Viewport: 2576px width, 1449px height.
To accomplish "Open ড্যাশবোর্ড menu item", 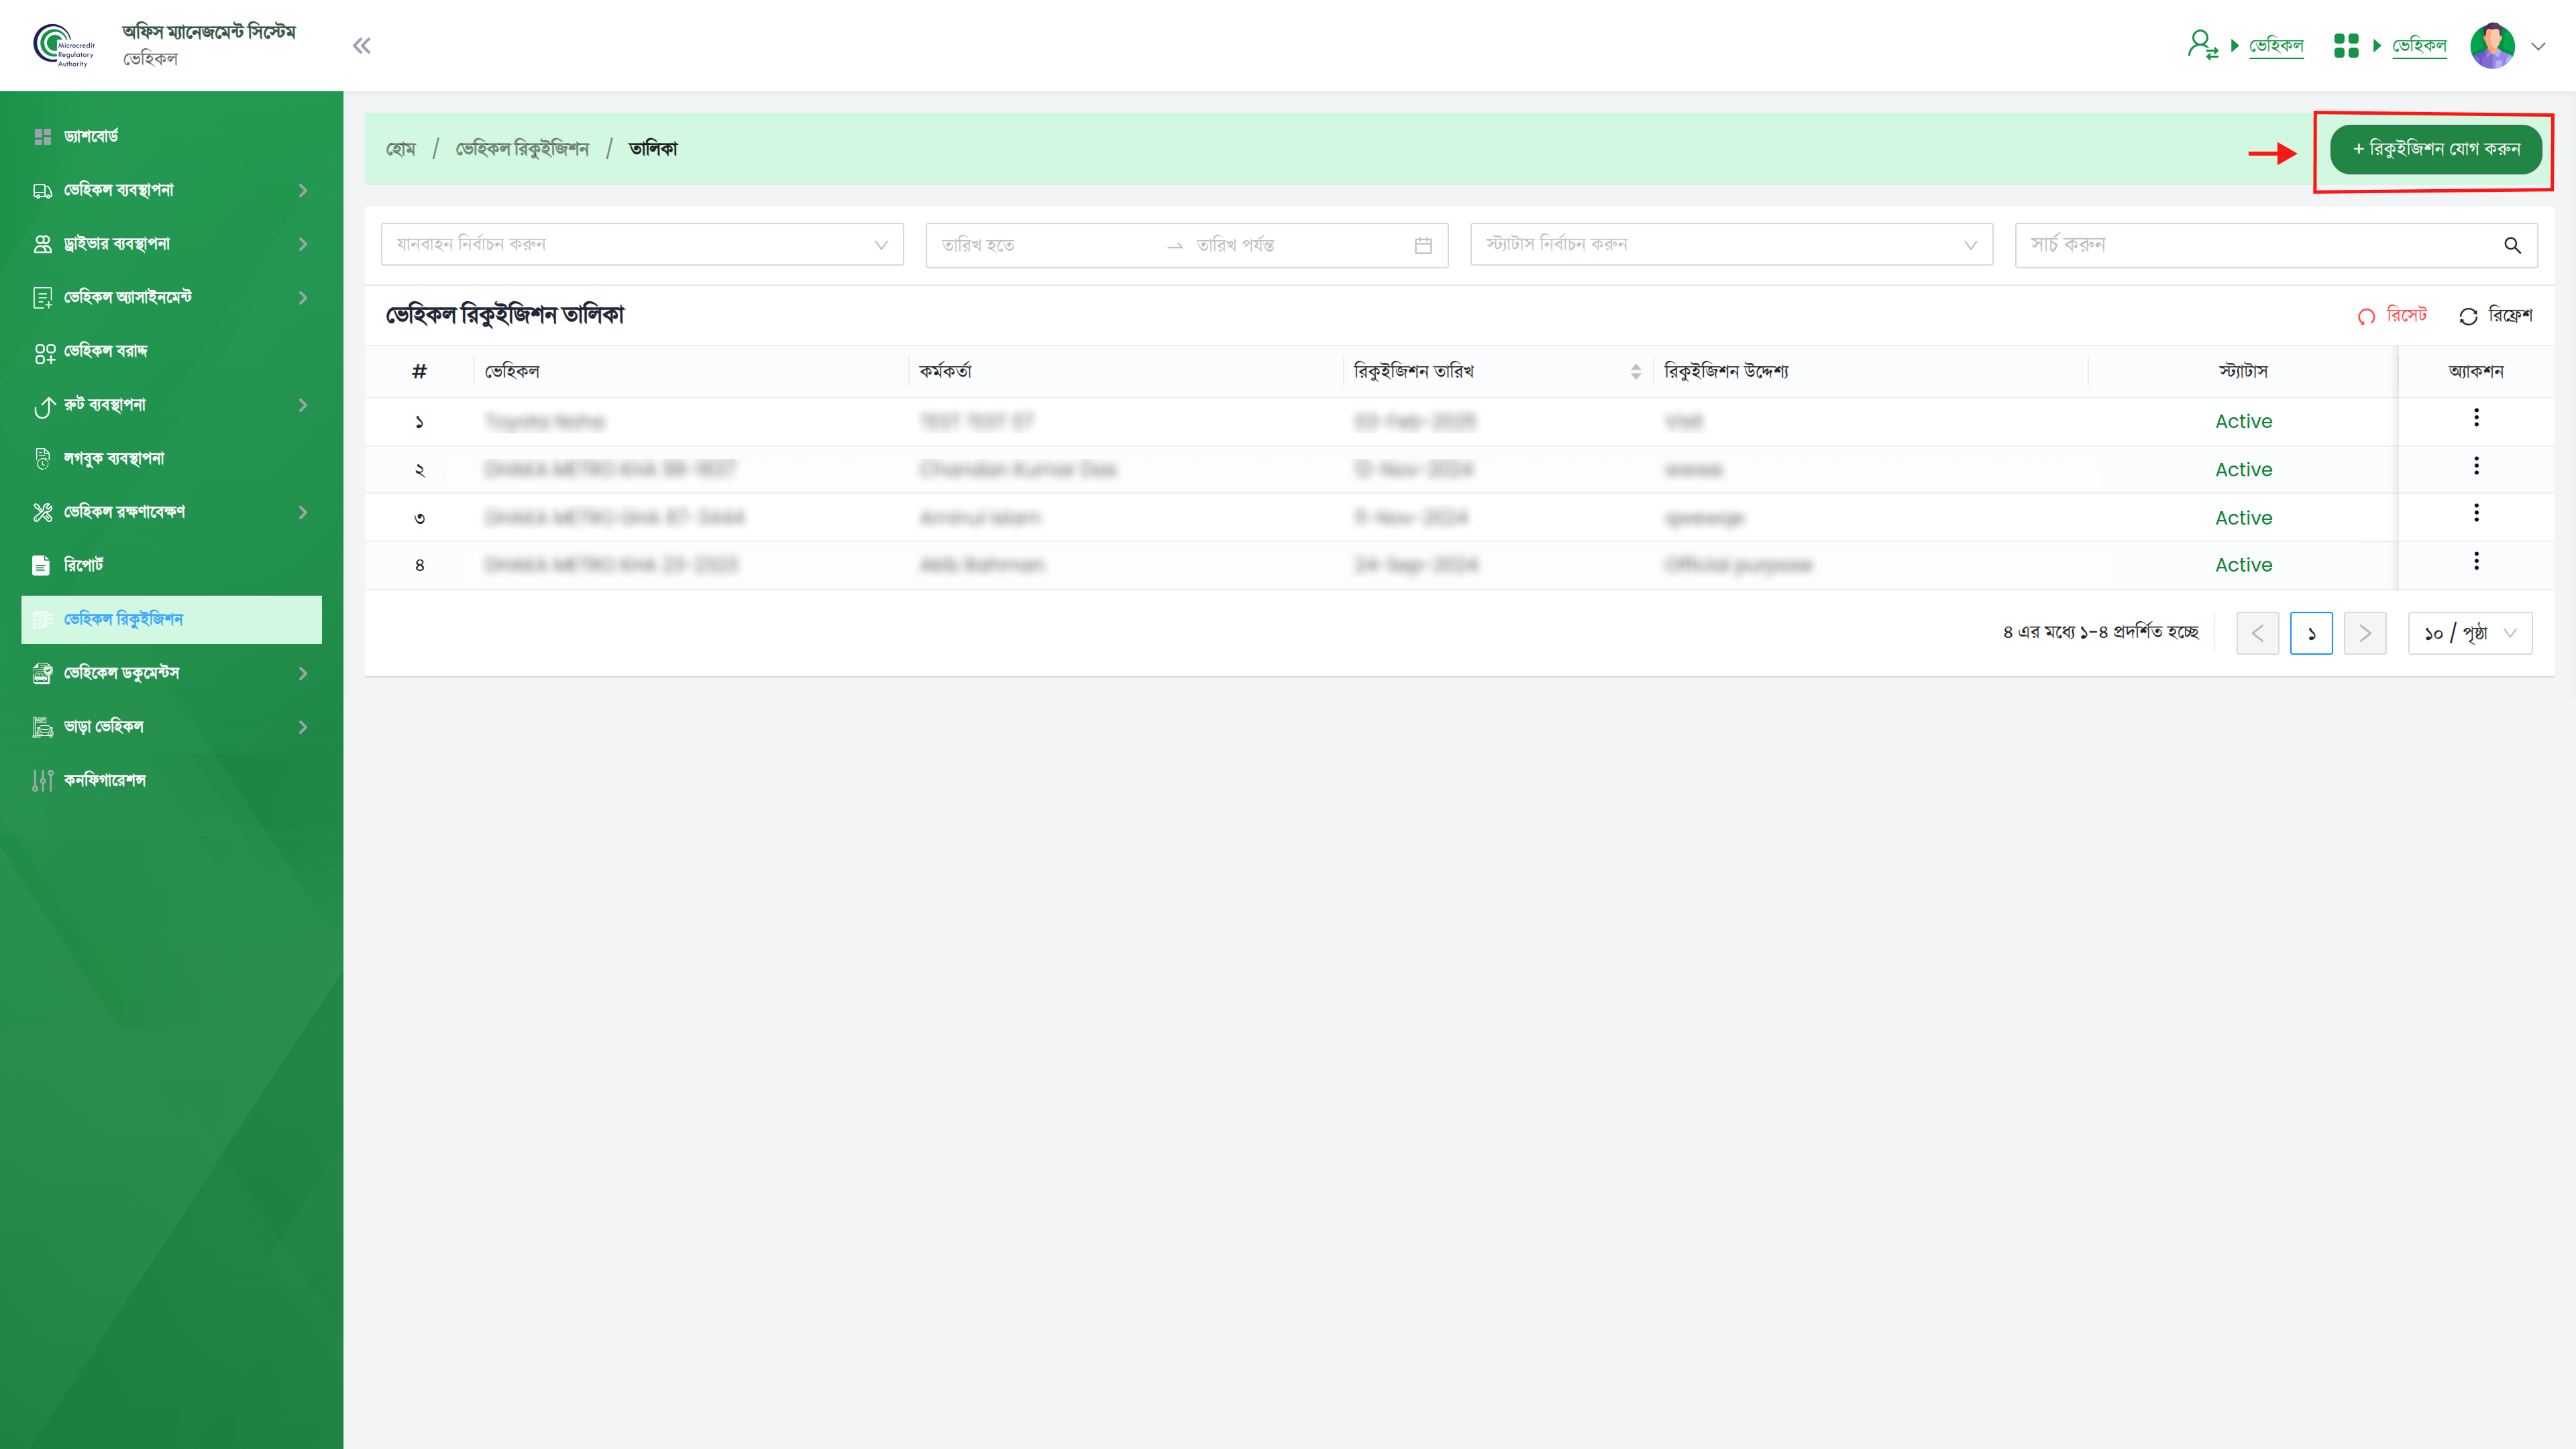I will click(x=172, y=136).
